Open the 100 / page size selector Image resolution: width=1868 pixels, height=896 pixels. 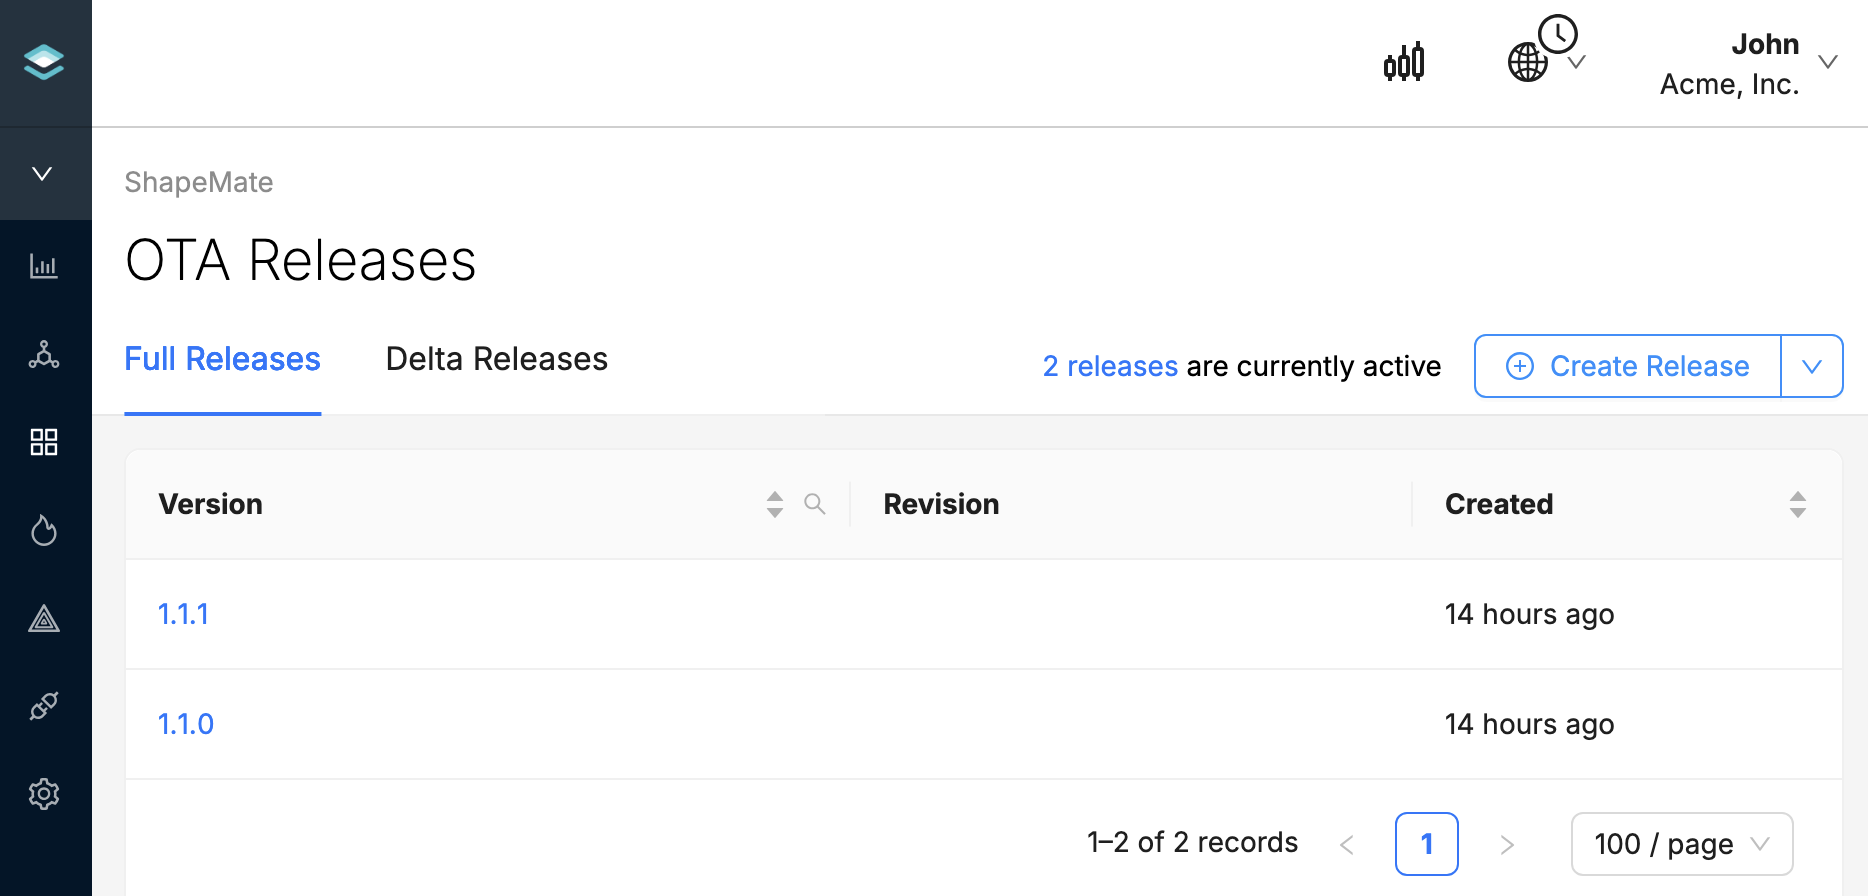click(x=1681, y=844)
